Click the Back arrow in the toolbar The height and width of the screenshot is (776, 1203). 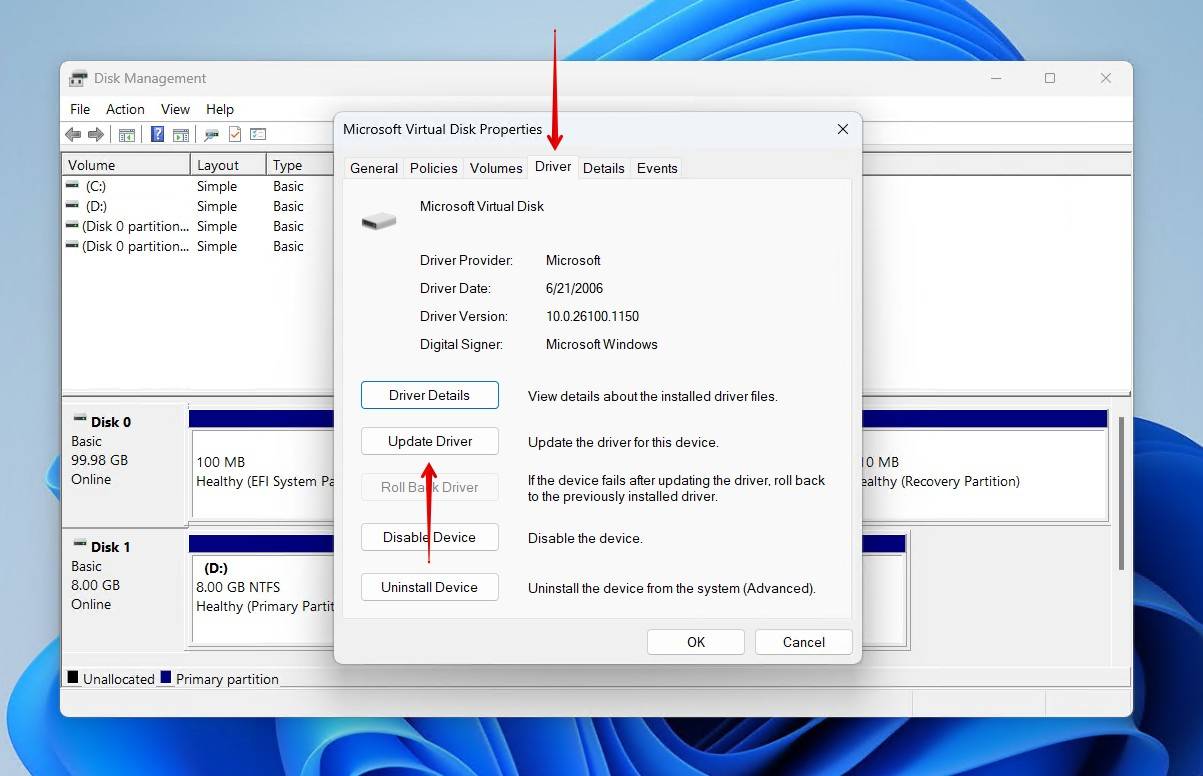(x=73, y=134)
